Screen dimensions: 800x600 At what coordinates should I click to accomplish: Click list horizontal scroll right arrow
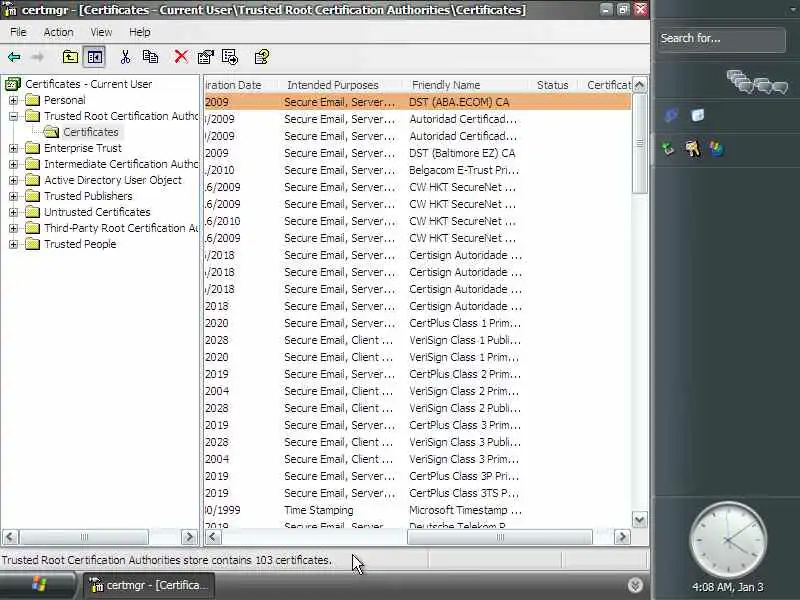pyautogui.click(x=622, y=537)
